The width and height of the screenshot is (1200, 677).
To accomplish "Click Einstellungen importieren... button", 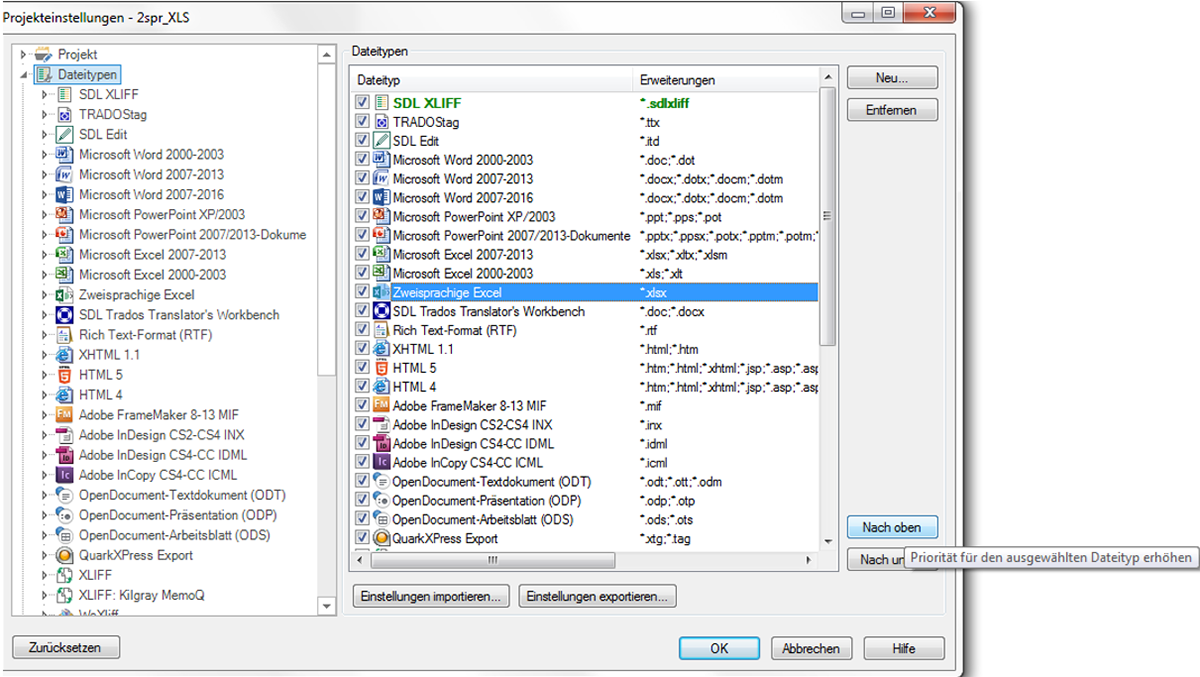I will pos(432,596).
